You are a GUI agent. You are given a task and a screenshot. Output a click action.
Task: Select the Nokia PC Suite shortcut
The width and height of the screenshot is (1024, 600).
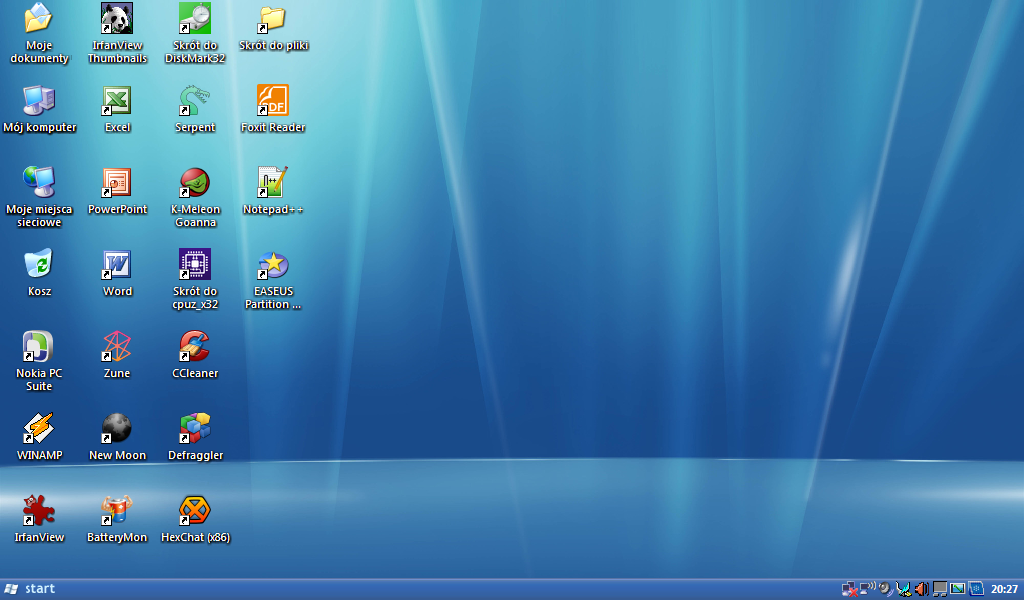[39, 346]
